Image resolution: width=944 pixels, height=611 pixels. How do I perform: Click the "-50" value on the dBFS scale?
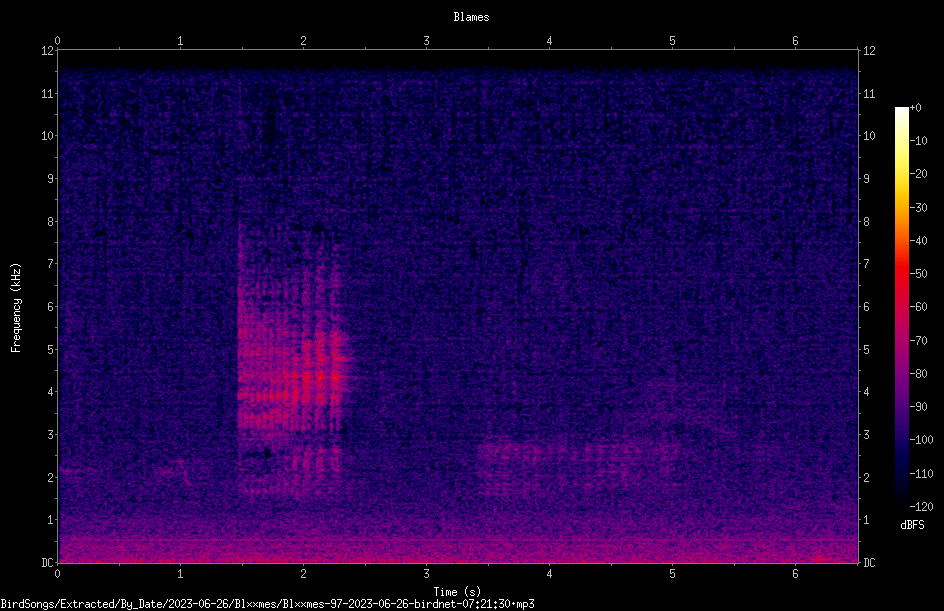(919, 273)
